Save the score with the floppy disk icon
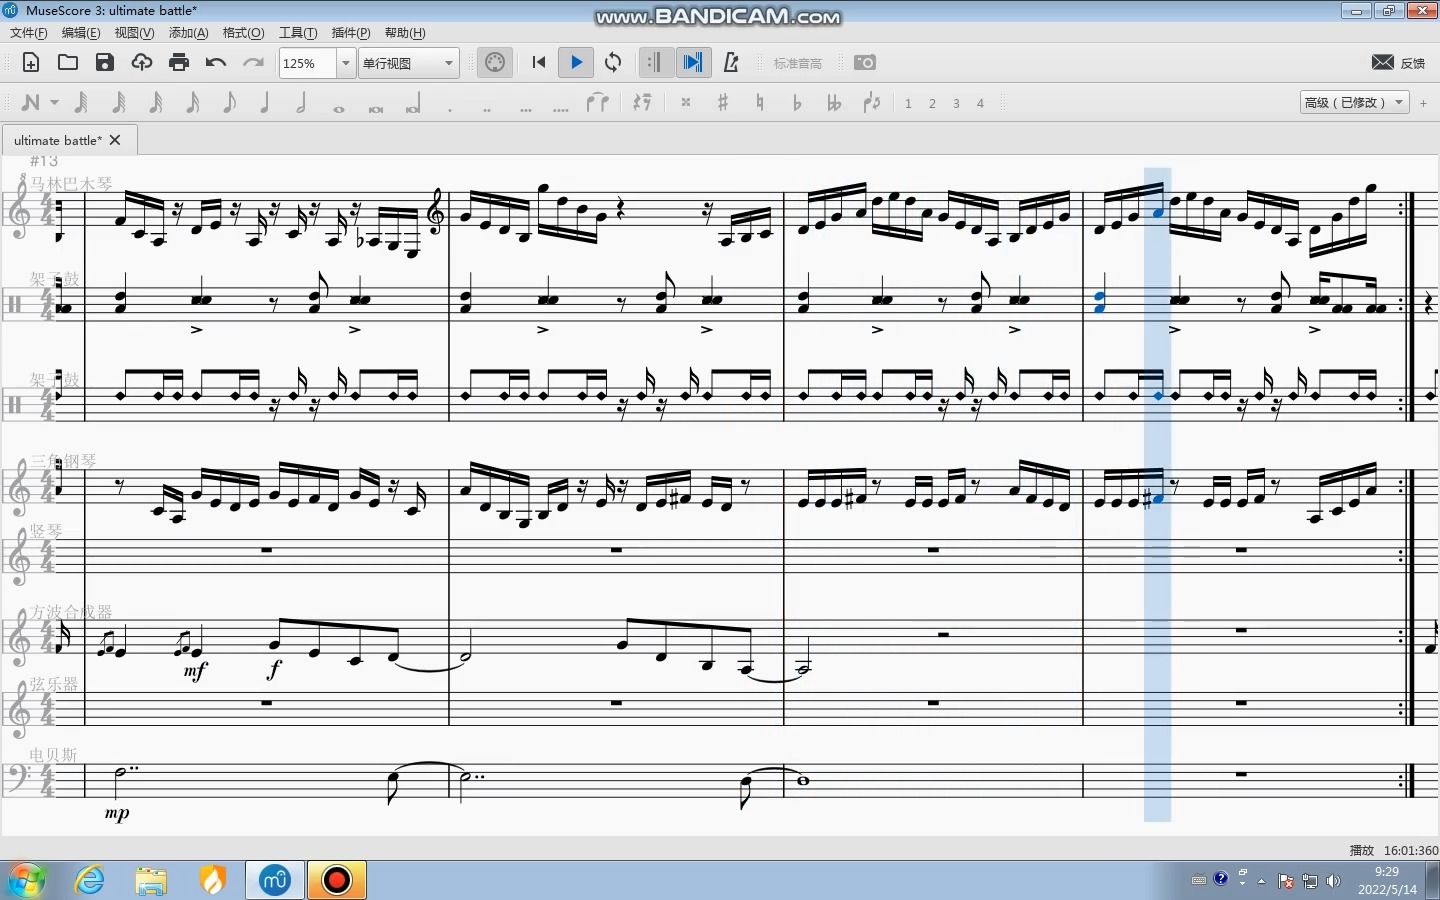The width and height of the screenshot is (1440, 900). [105, 63]
